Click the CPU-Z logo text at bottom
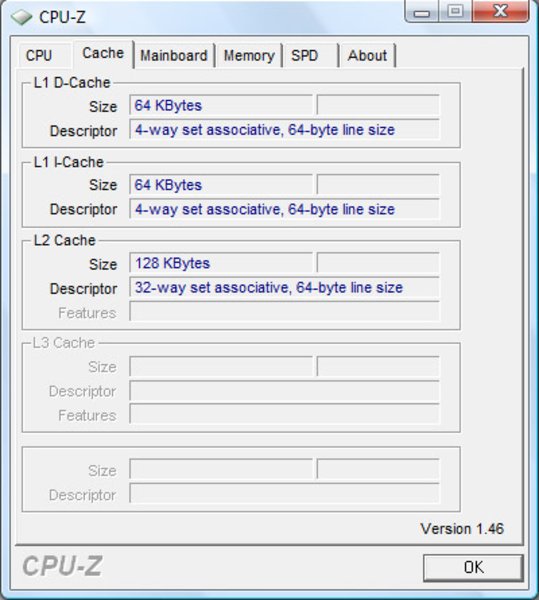Screen dimensions: 539x600 (x=62, y=566)
